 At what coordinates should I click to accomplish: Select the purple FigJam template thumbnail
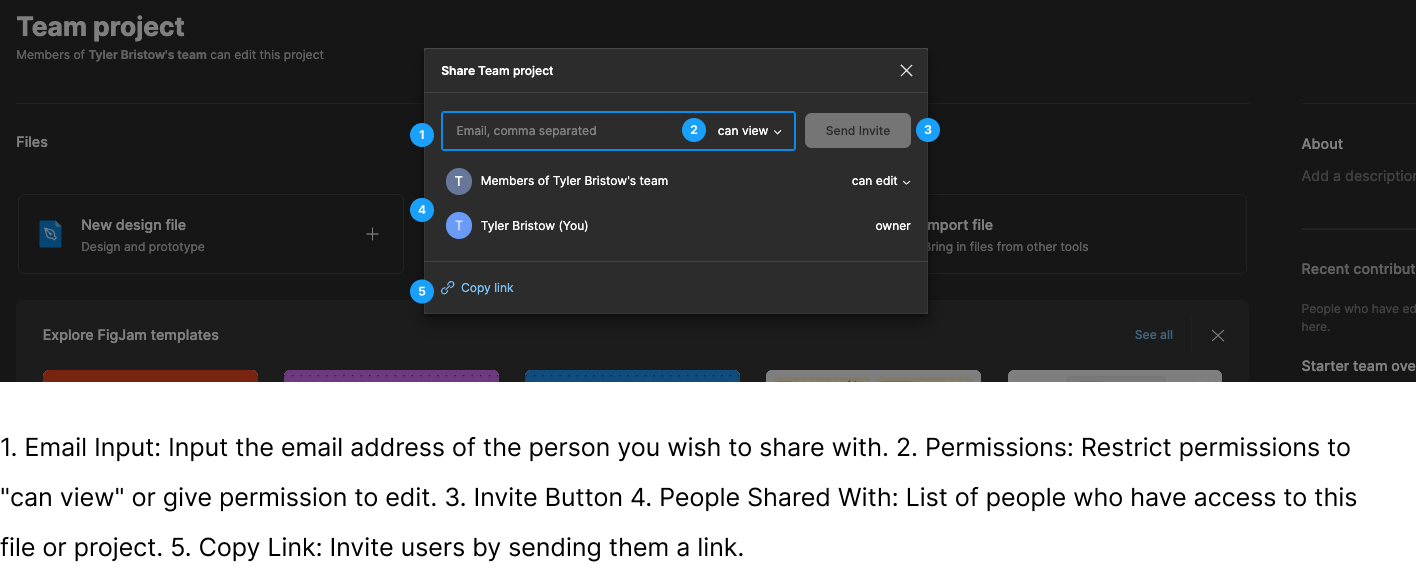(391, 376)
